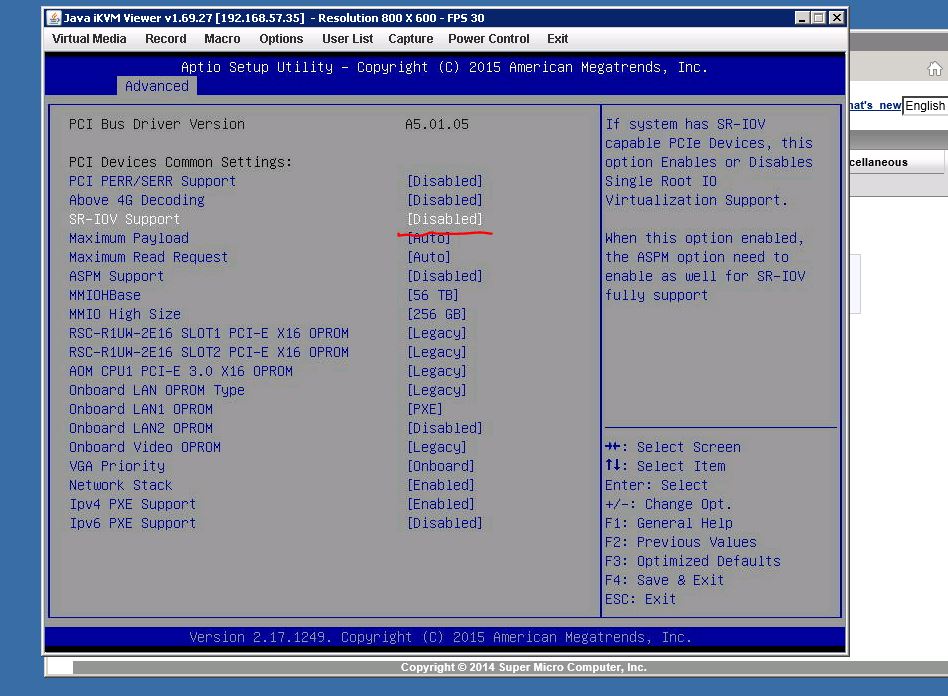Toggle the Above 4G Decoding value
The height and width of the screenshot is (696, 948).
click(444, 200)
